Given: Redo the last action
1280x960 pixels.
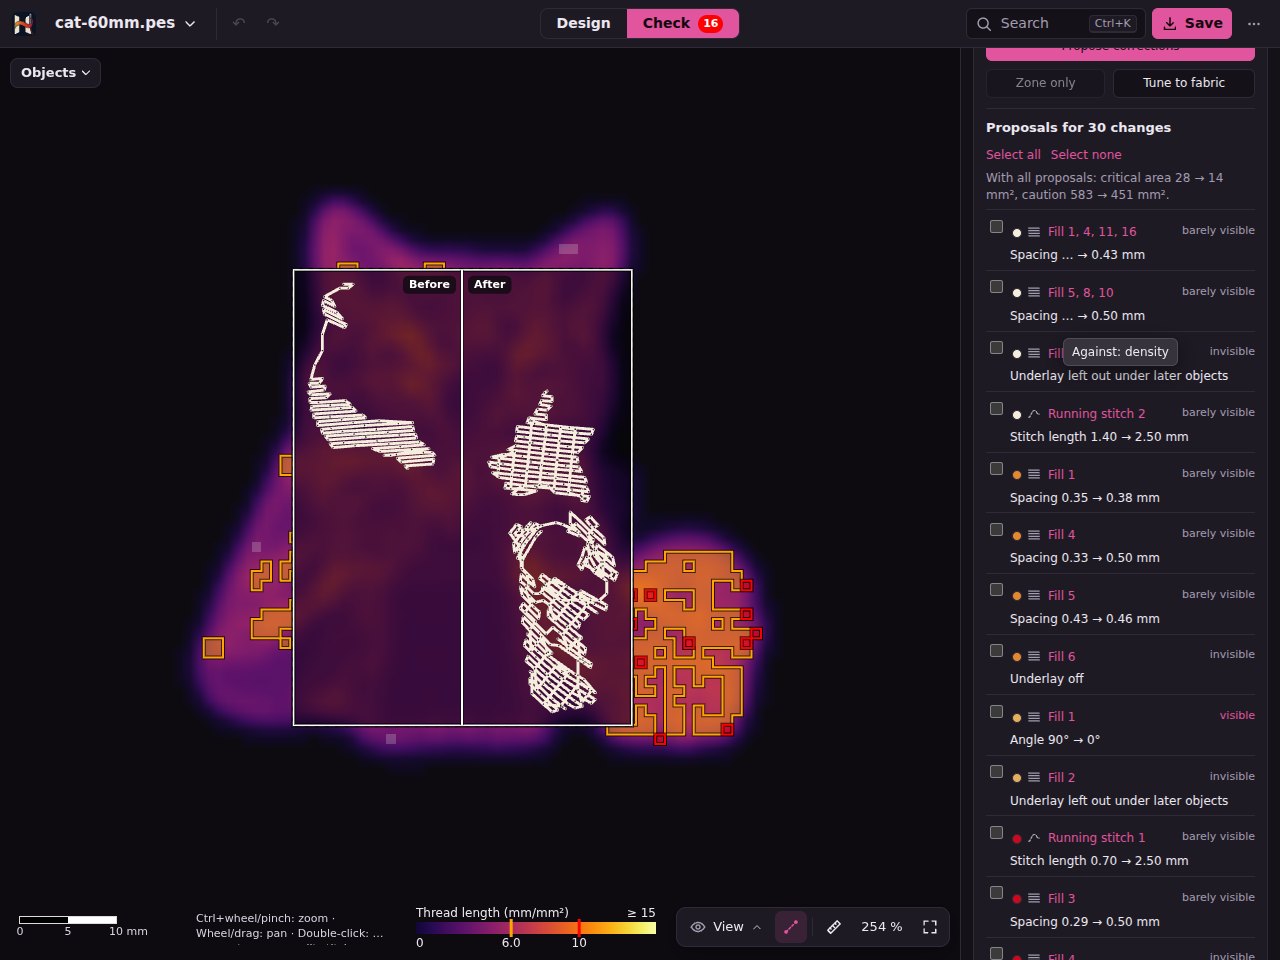Looking at the screenshot, I should [273, 23].
